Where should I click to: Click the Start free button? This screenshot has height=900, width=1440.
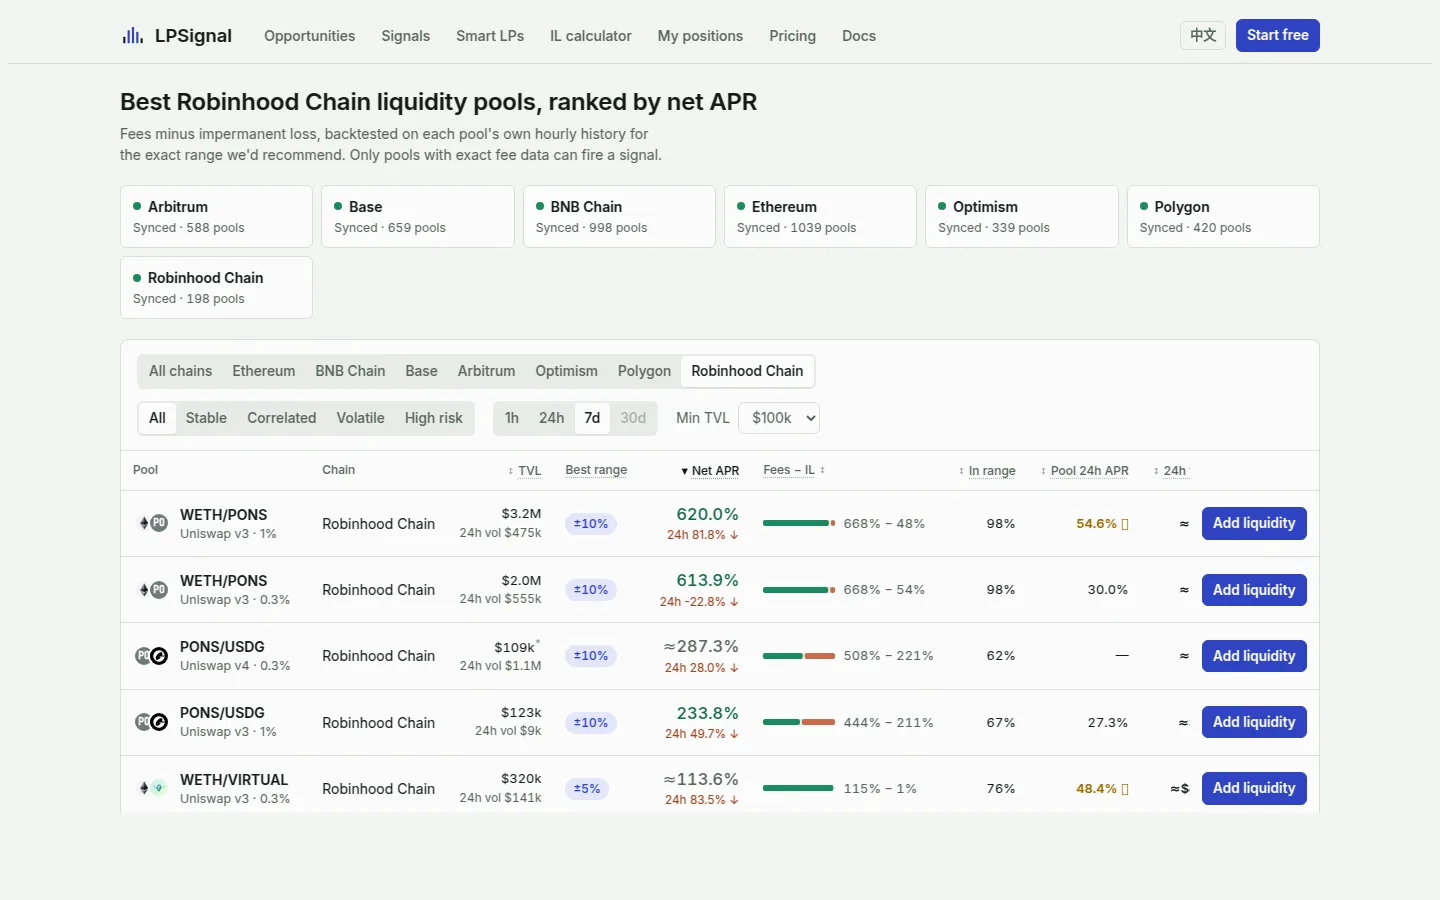(x=1277, y=35)
